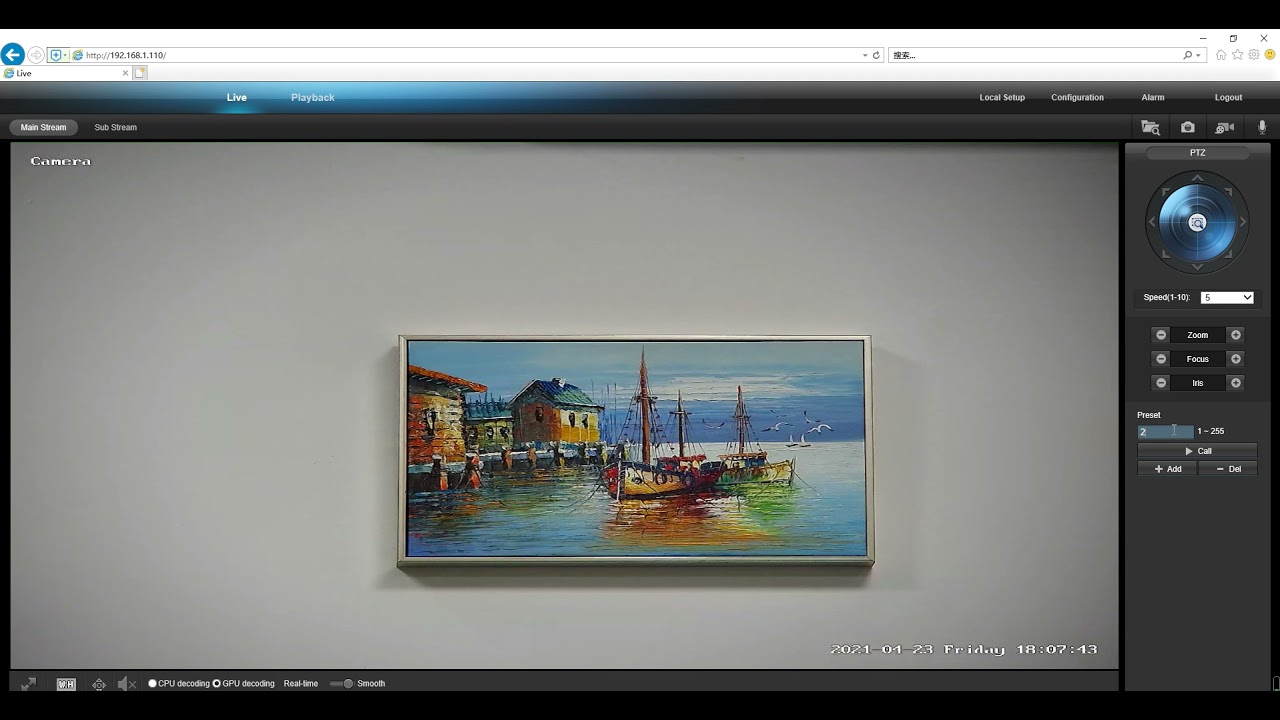Increase Zoom with the plus button

tap(1236, 335)
